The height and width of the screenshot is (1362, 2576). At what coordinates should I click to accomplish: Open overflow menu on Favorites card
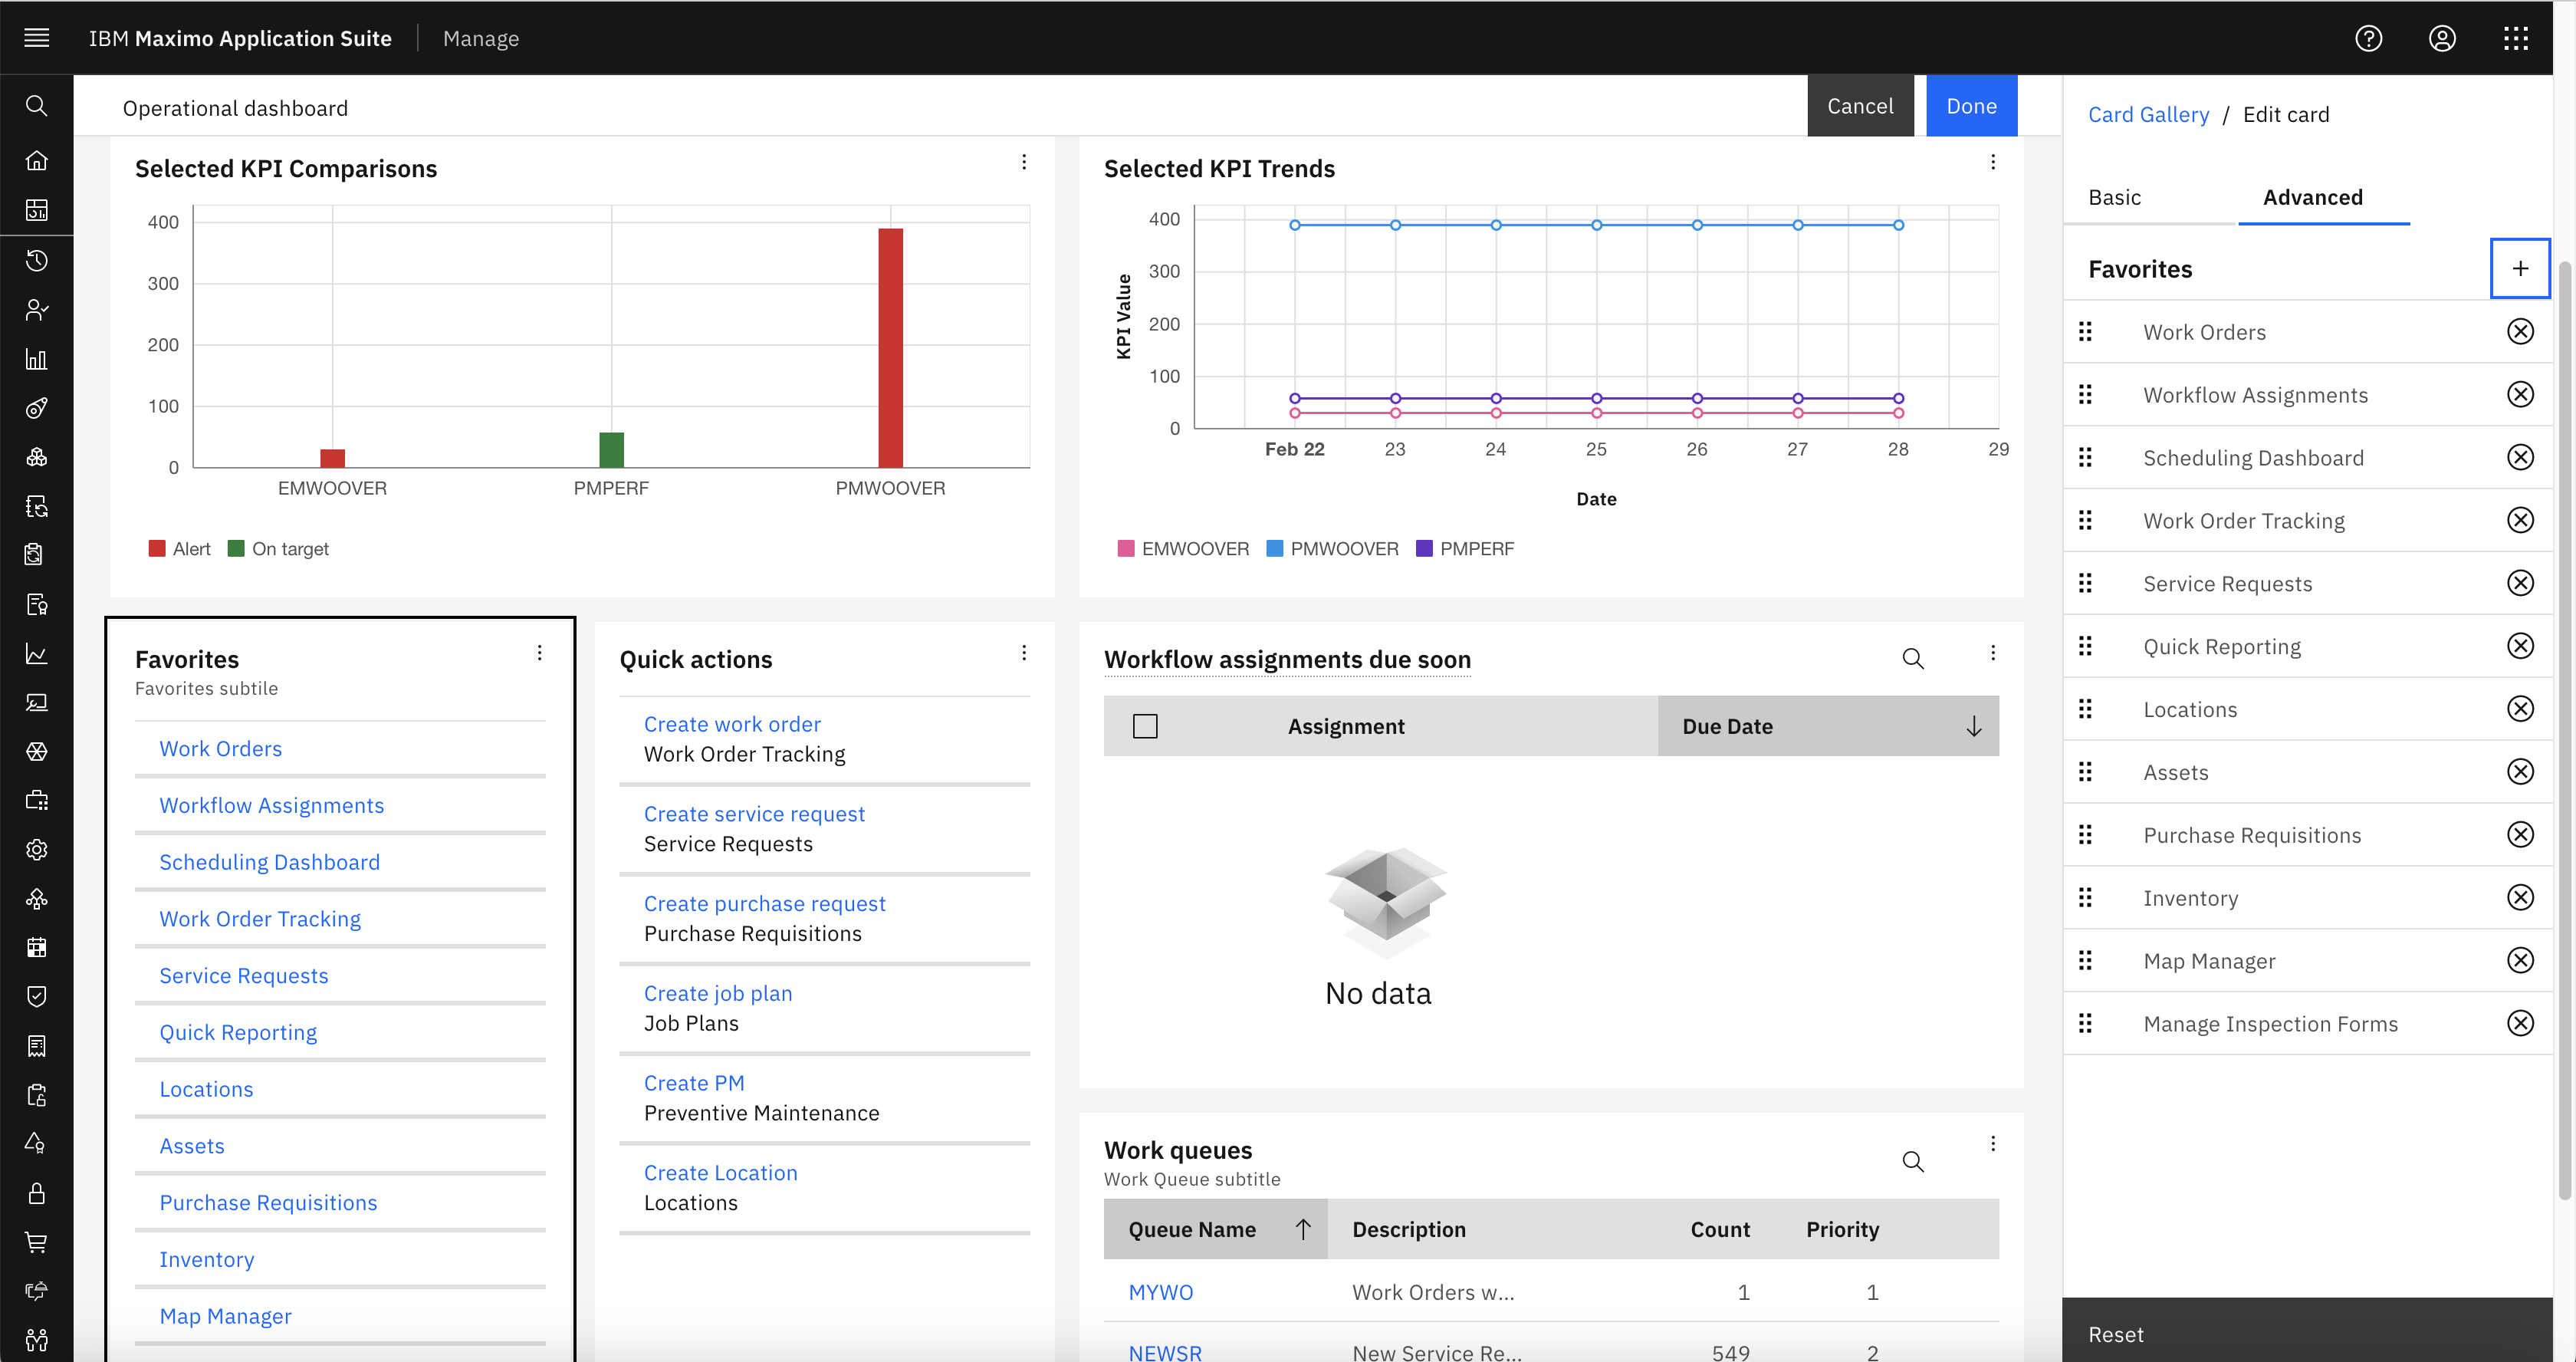coord(540,653)
